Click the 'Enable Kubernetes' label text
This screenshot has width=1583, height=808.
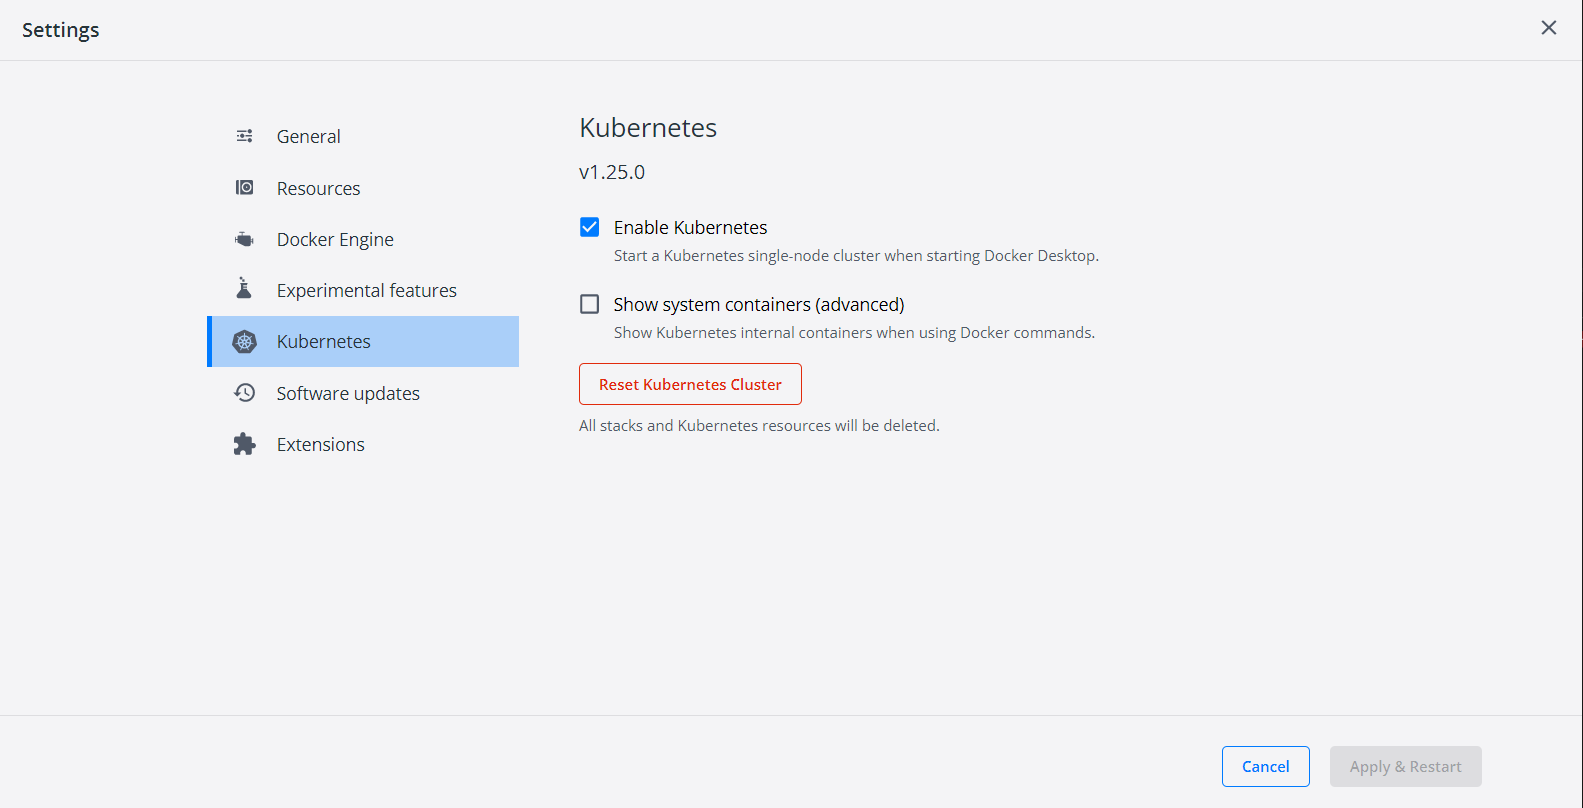(x=690, y=227)
